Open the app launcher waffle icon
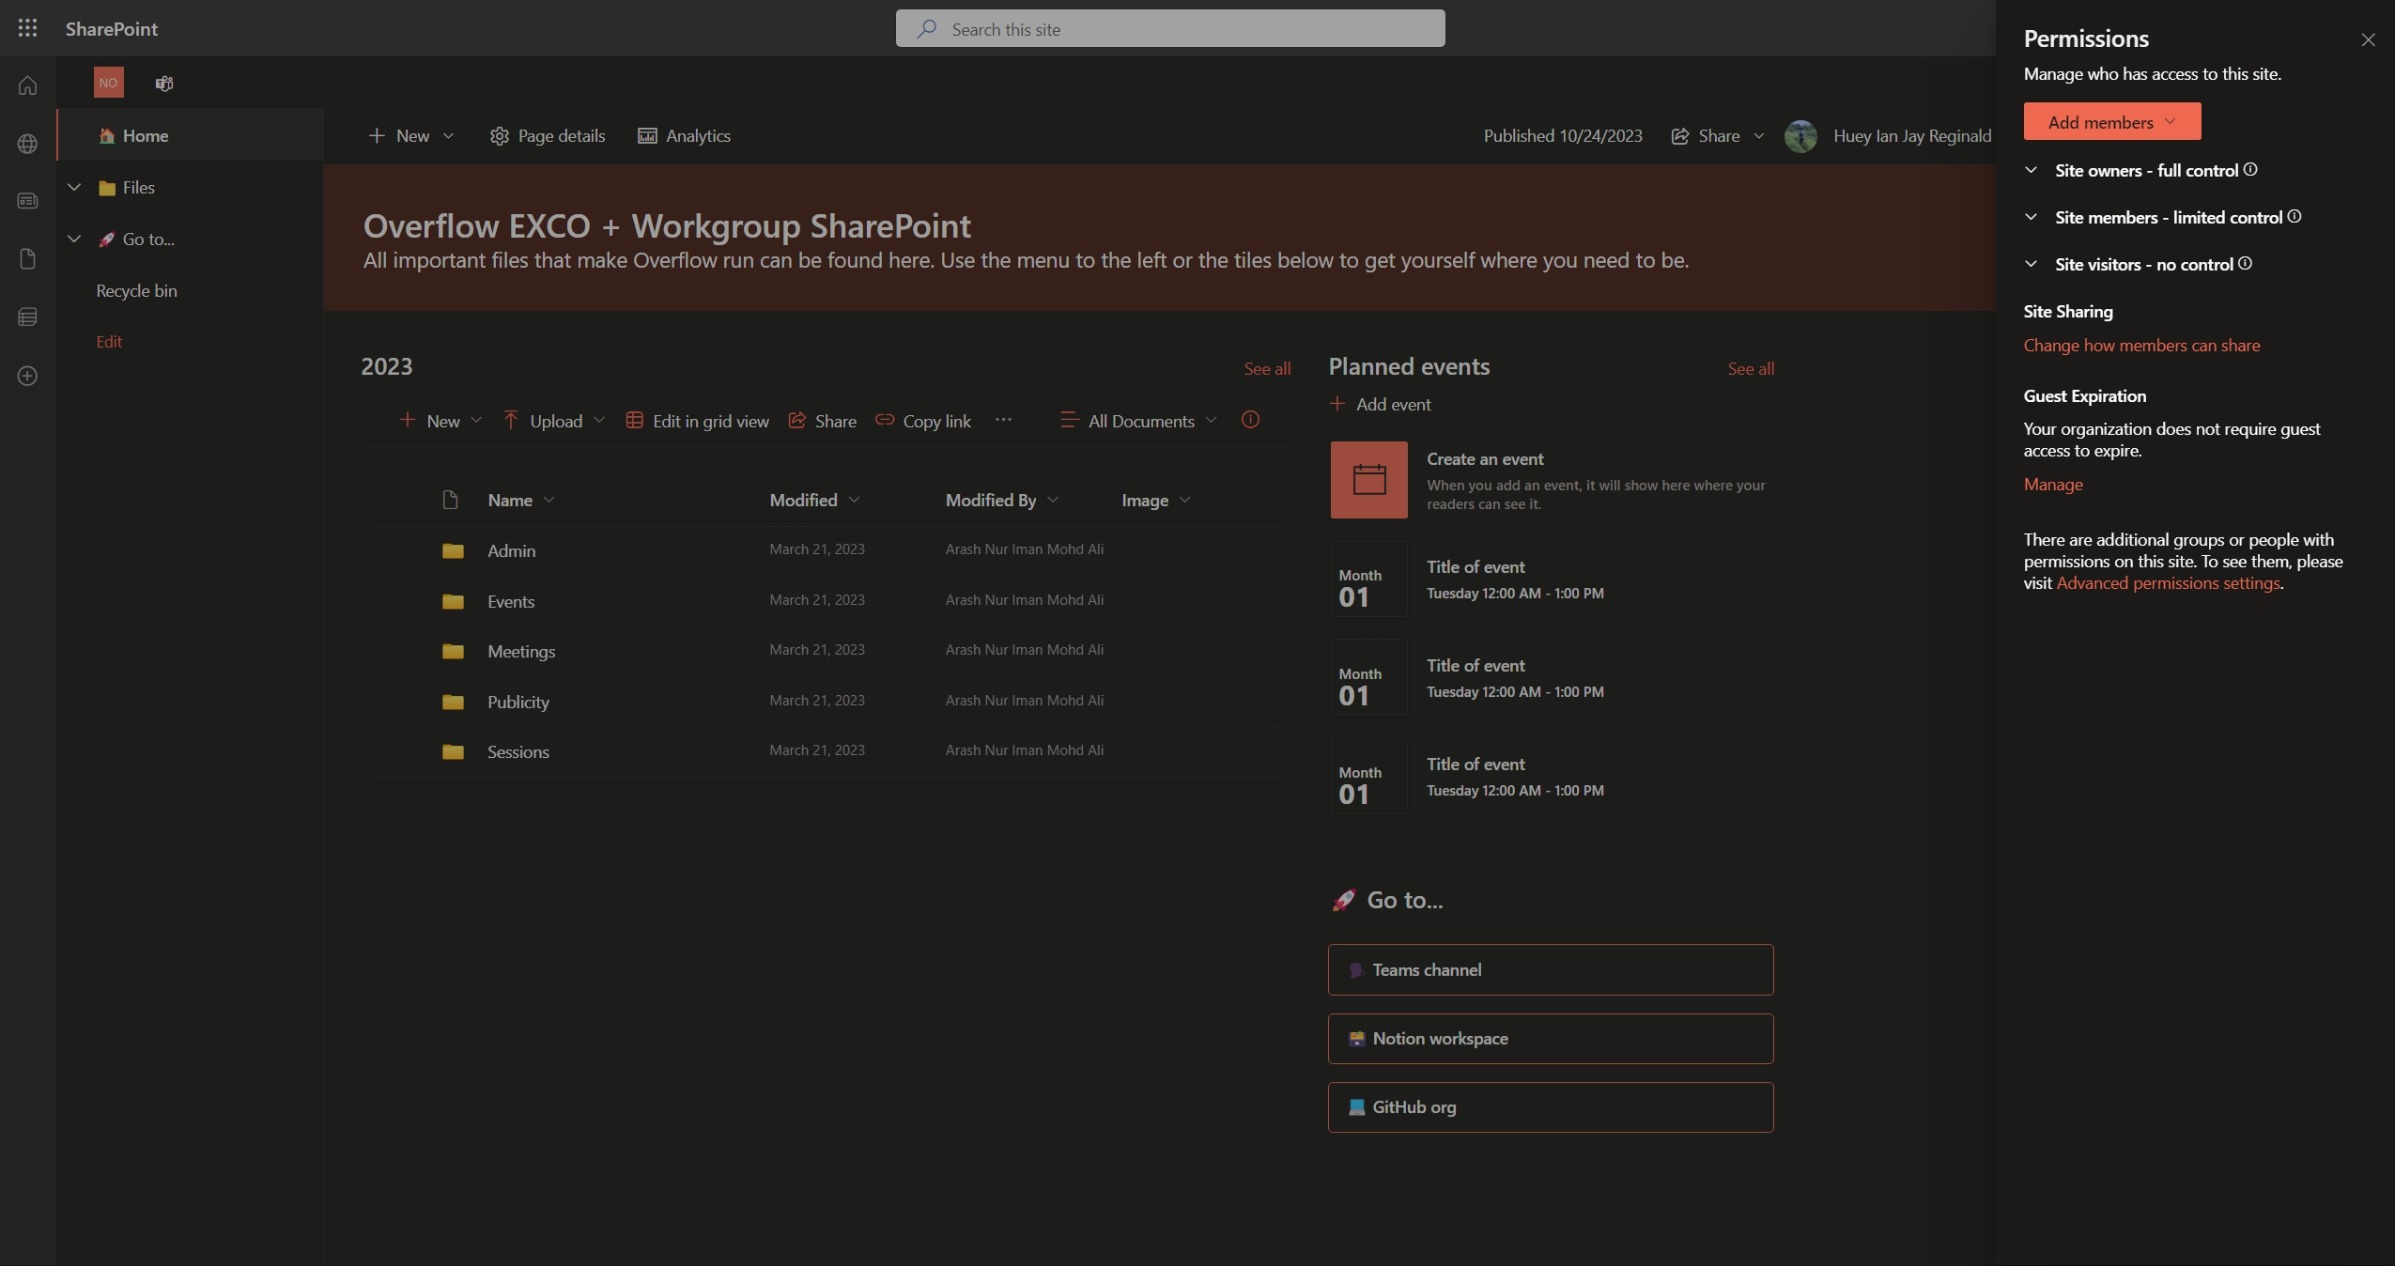Viewport: 2395px width, 1266px height. 27,28
